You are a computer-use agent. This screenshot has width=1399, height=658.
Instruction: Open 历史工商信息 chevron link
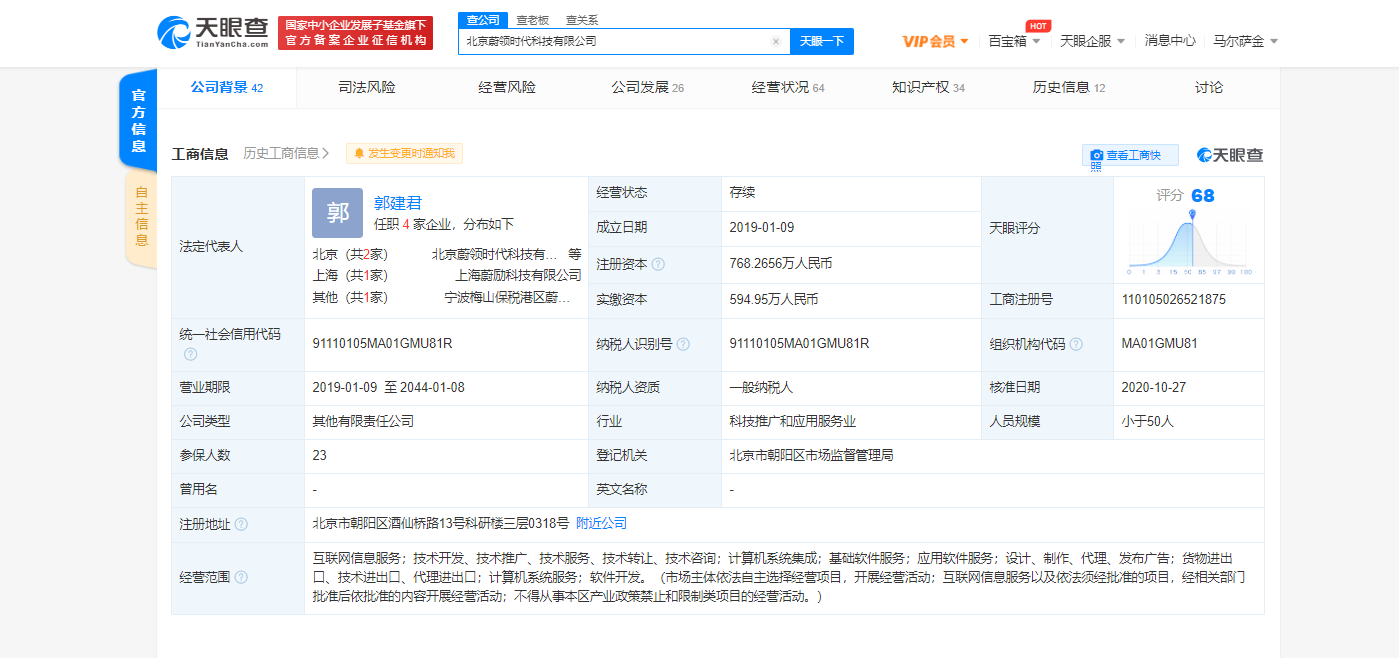(x=286, y=153)
